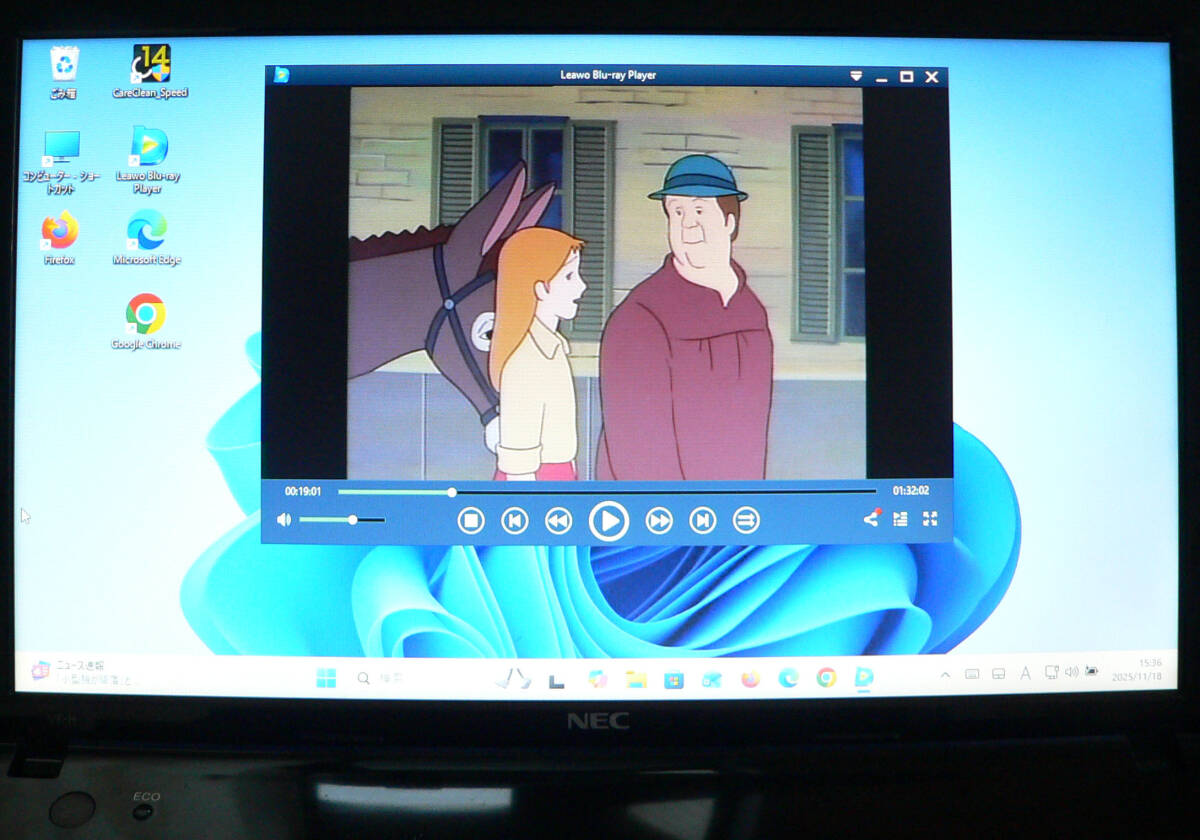Select the Leawo Blu-ray Player desktop shortcut
The height and width of the screenshot is (840, 1200).
pos(148,160)
